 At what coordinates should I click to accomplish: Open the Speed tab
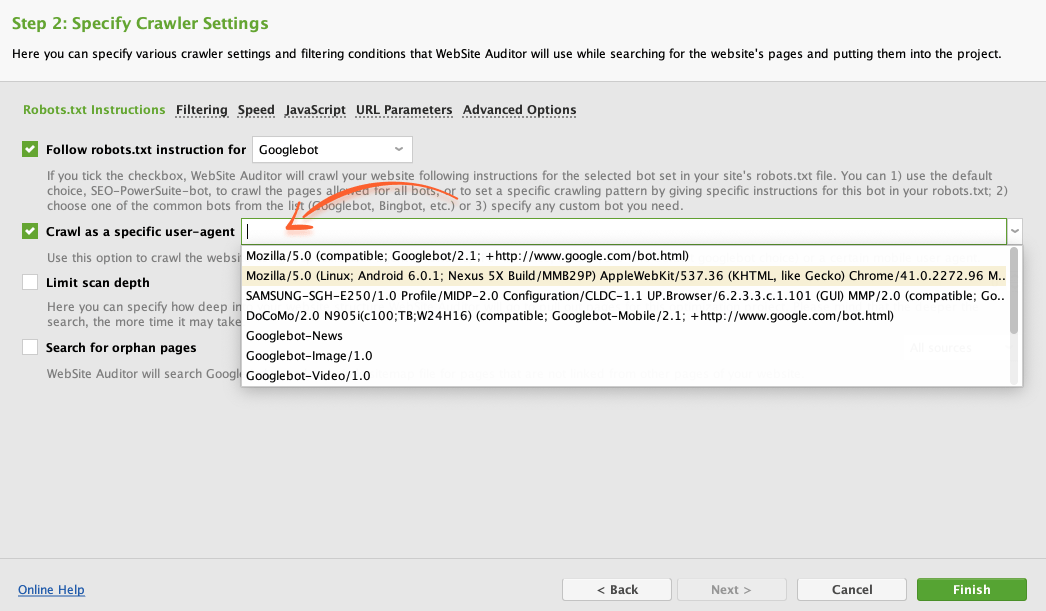(256, 110)
